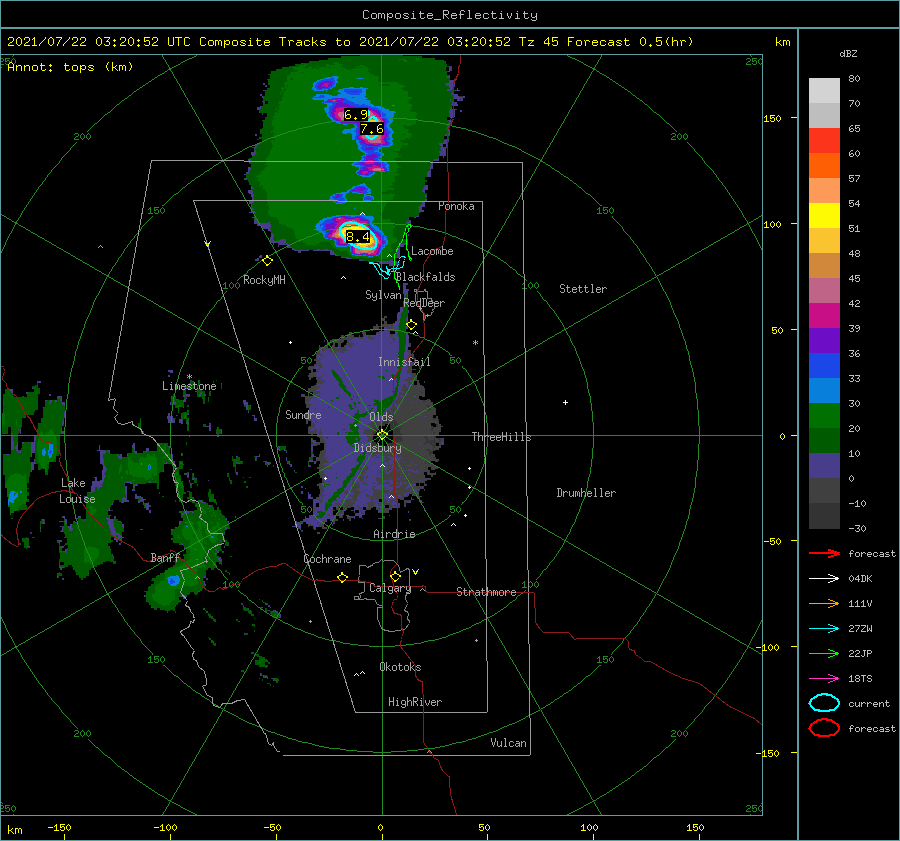
Task: Click the Strathmore label
Action: pyautogui.click(x=486, y=592)
